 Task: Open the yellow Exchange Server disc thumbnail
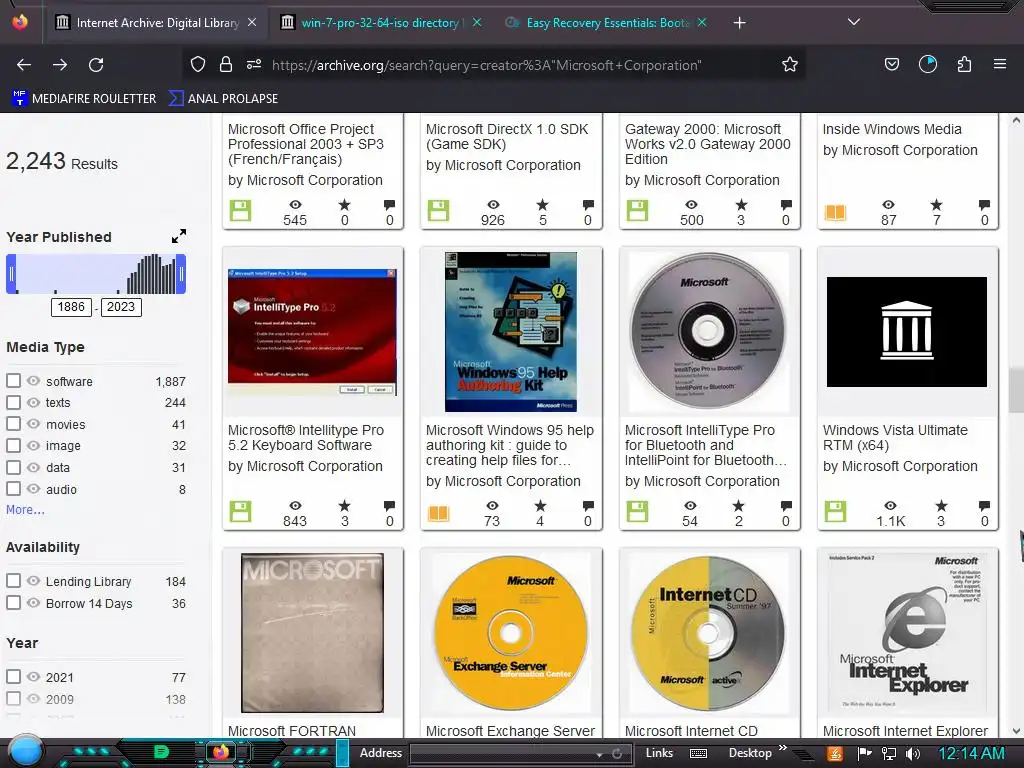(511, 632)
